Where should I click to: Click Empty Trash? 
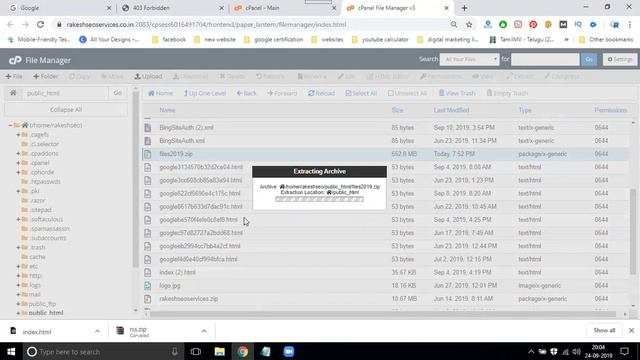pyautogui.click(x=507, y=93)
